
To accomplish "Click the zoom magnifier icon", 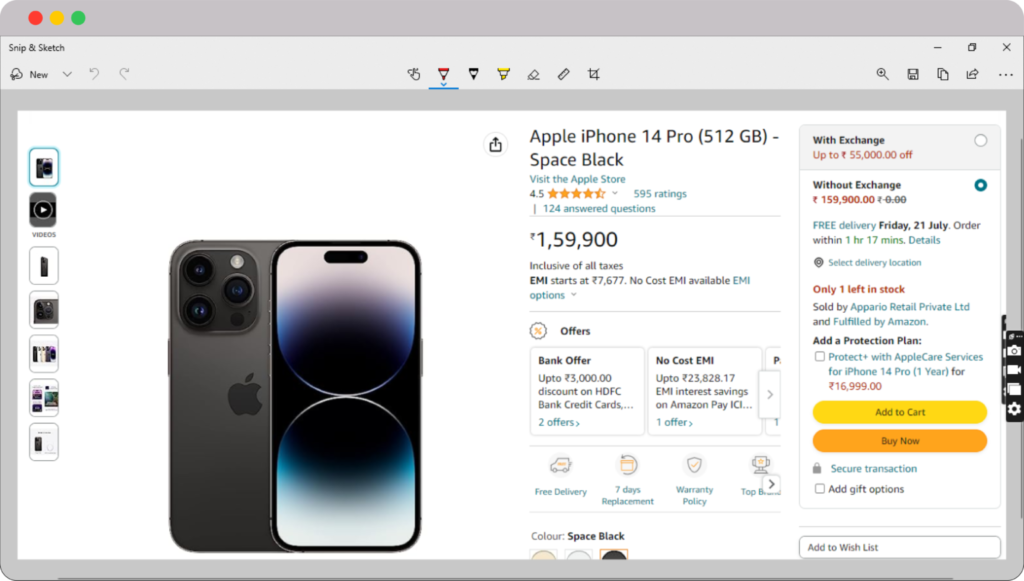I will (882, 74).
